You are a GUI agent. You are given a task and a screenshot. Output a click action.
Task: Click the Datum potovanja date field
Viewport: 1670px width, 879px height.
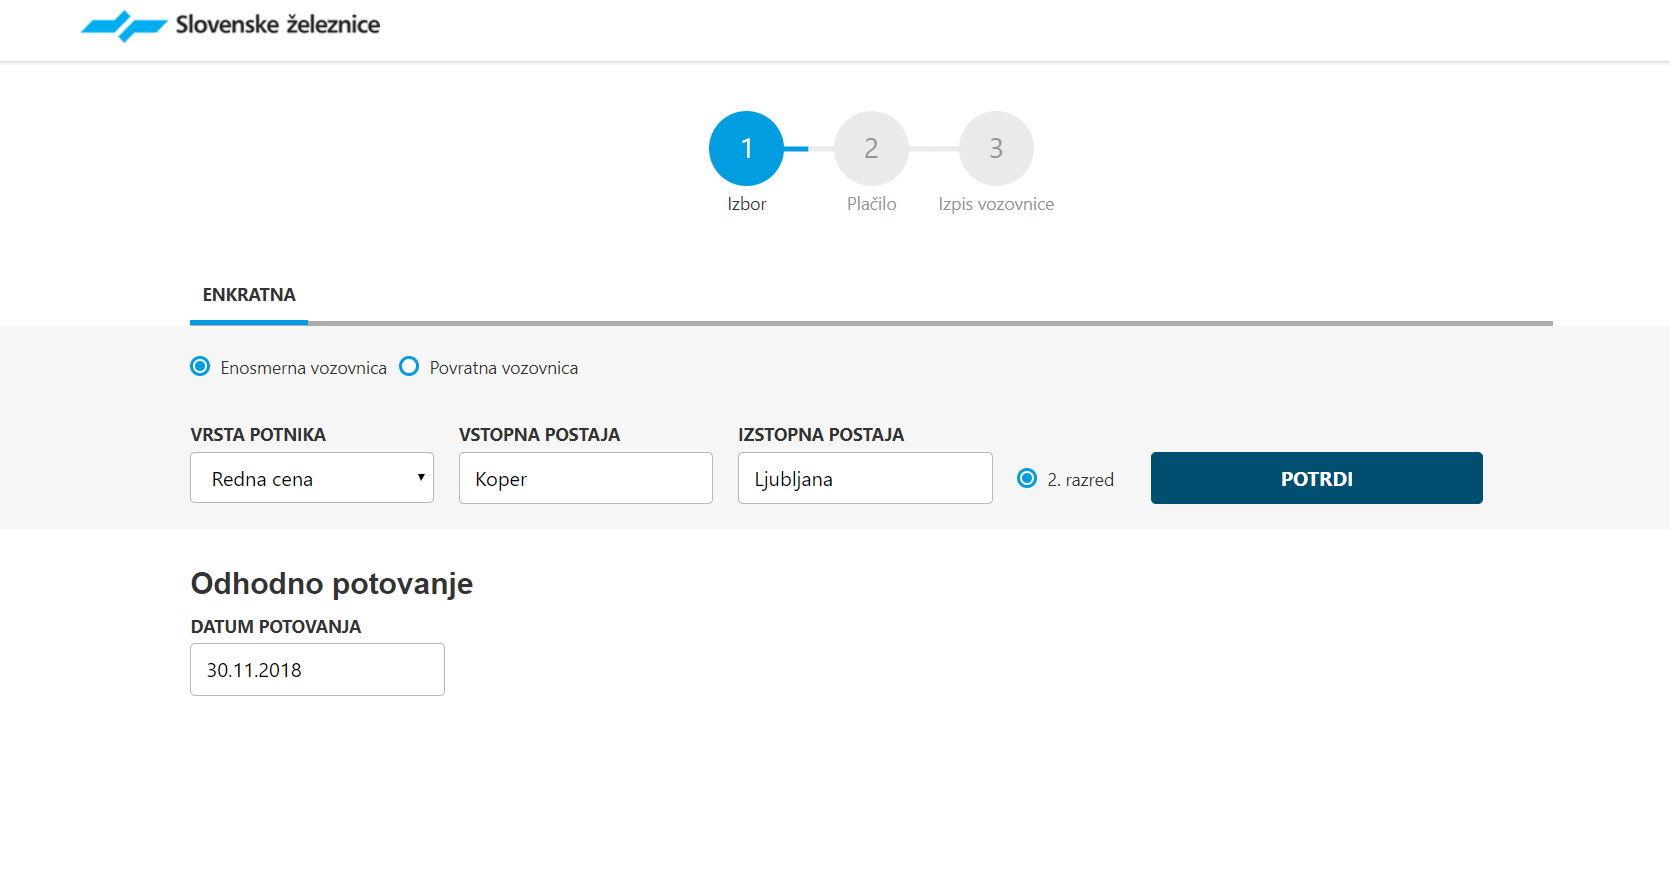click(x=317, y=669)
